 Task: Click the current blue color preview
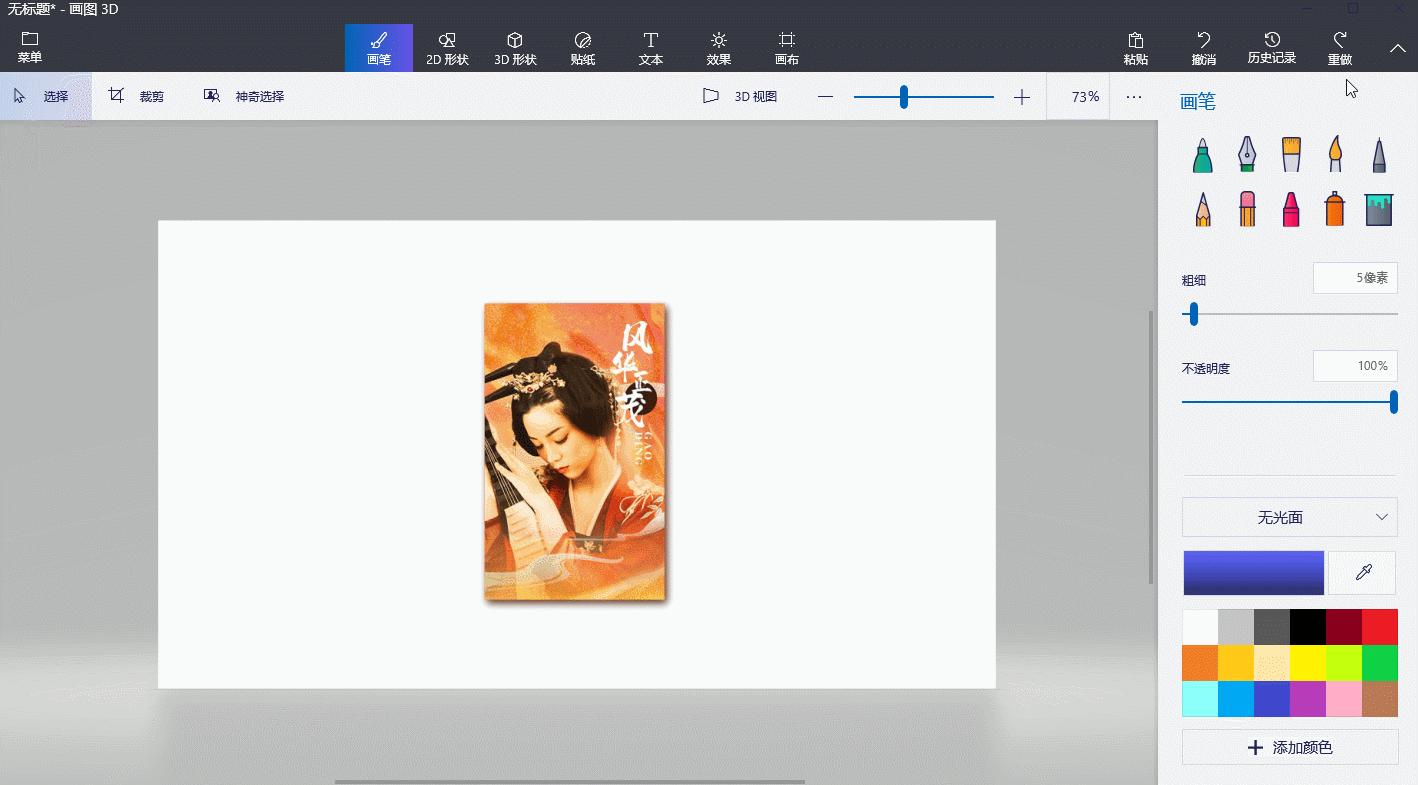tap(1254, 573)
